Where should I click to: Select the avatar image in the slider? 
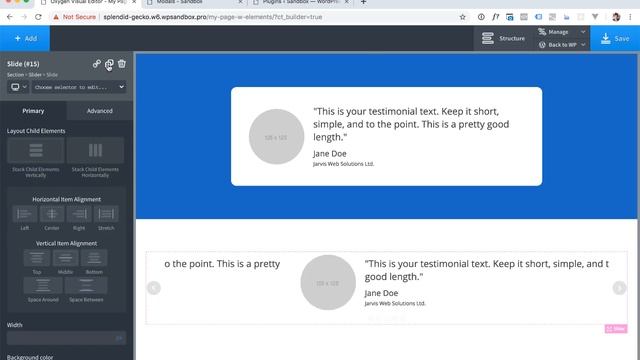328,282
